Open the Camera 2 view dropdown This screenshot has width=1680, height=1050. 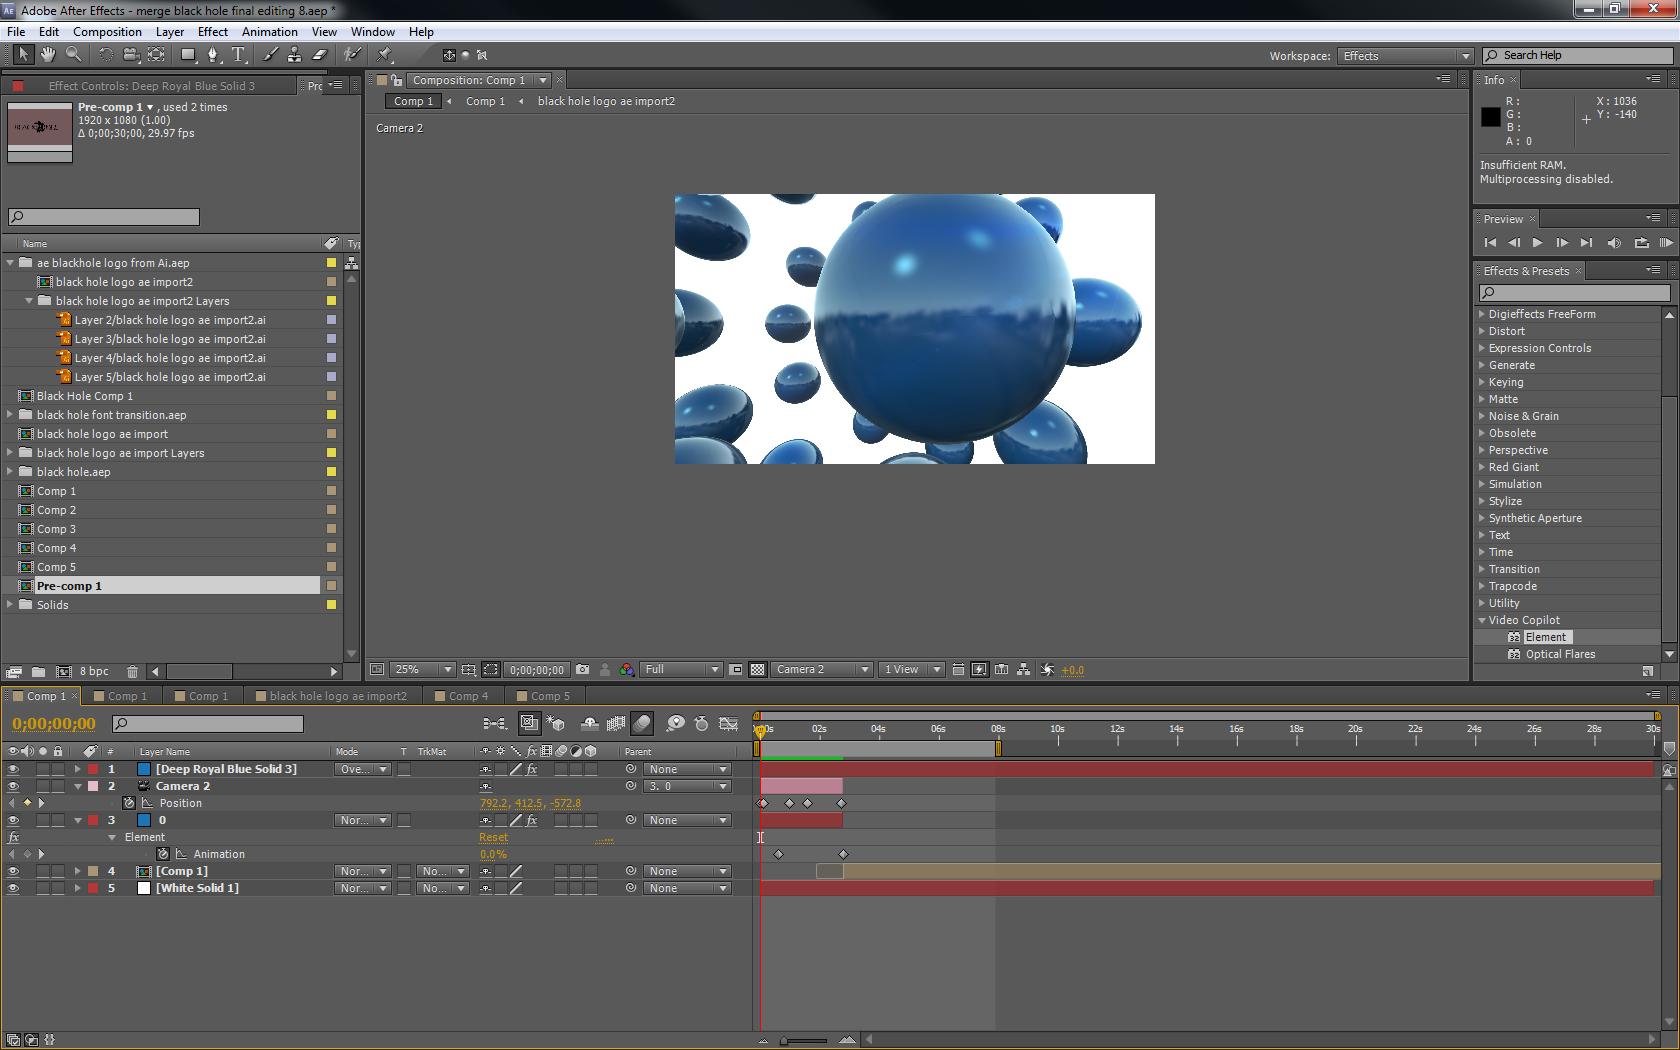click(x=820, y=670)
